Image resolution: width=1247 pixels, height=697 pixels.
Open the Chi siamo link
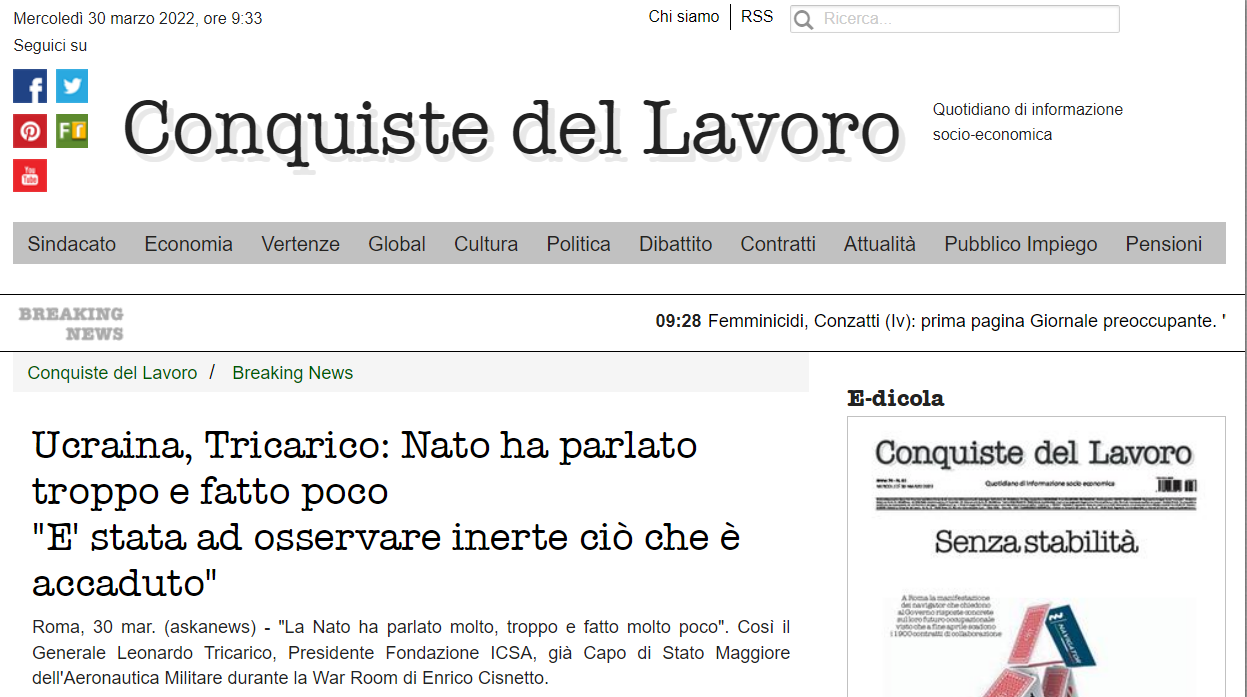tap(684, 17)
